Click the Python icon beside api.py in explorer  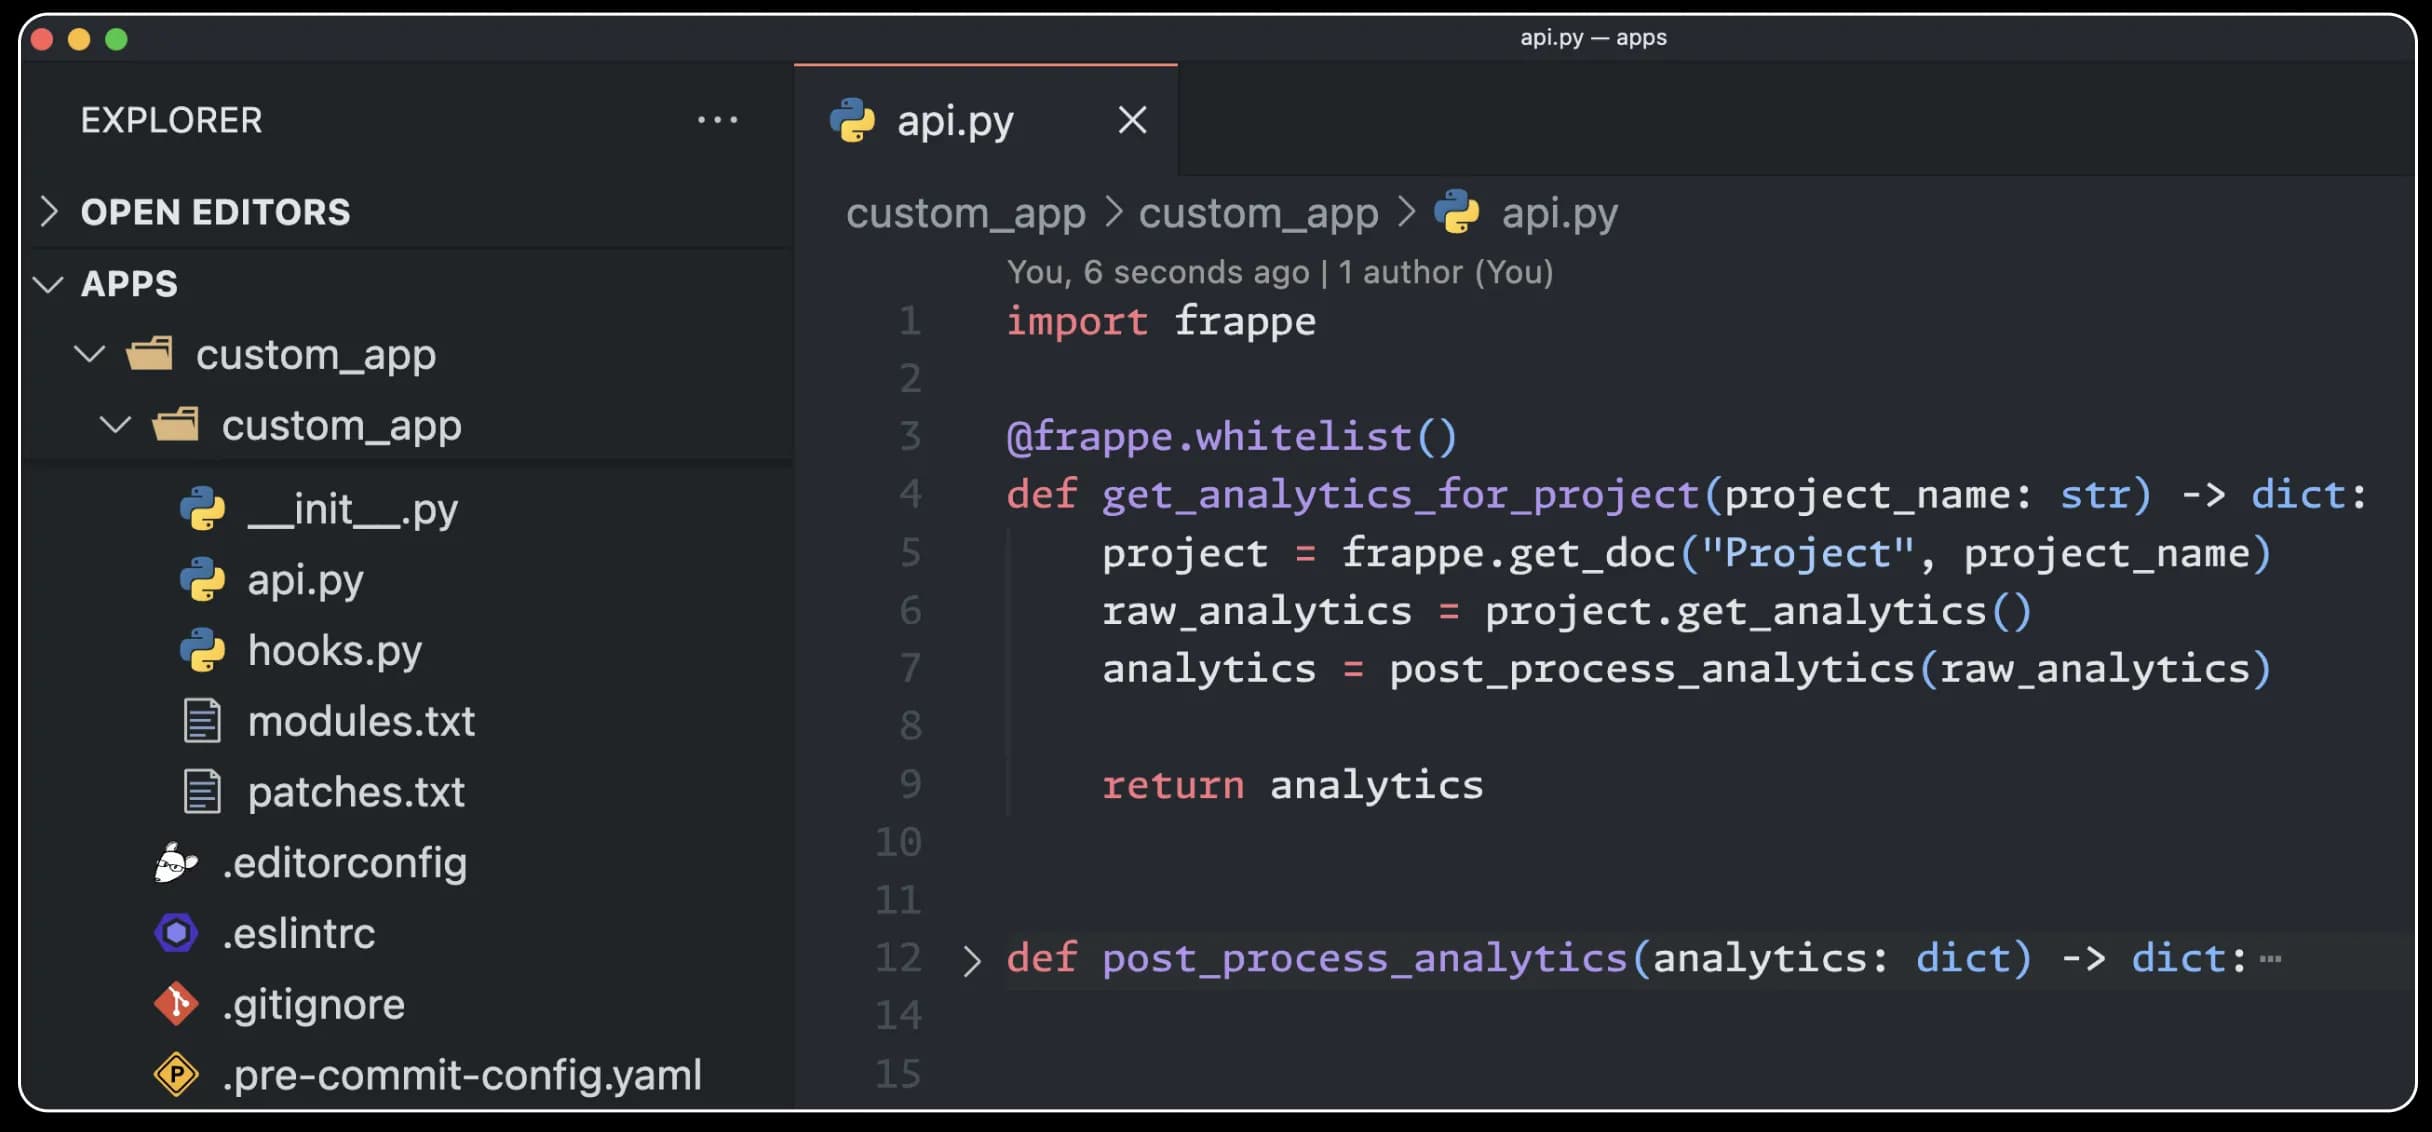click(202, 579)
